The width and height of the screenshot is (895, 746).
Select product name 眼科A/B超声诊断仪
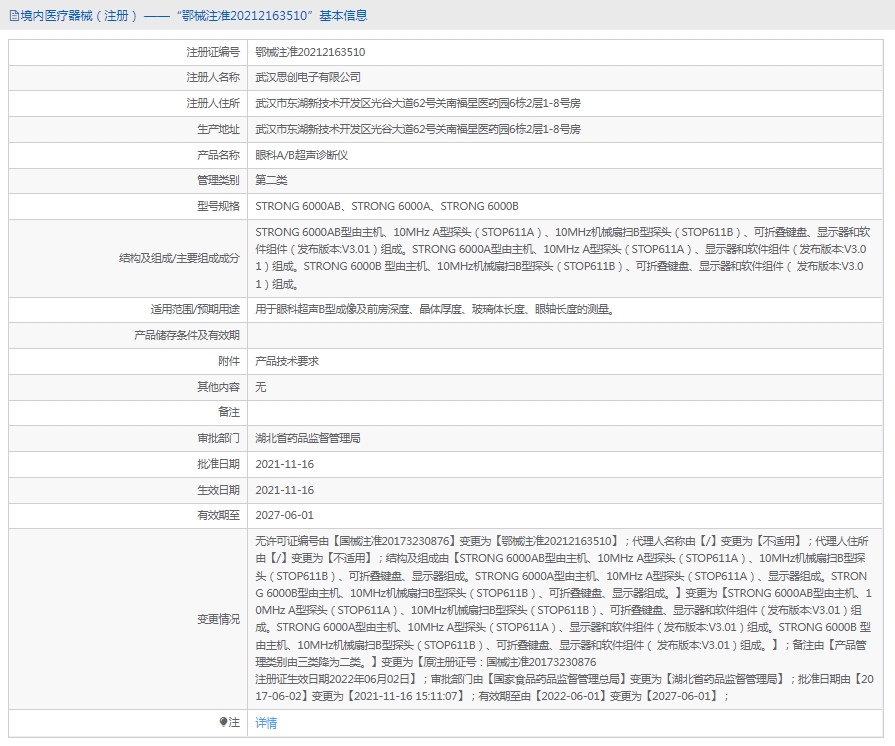click(x=301, y=155)
